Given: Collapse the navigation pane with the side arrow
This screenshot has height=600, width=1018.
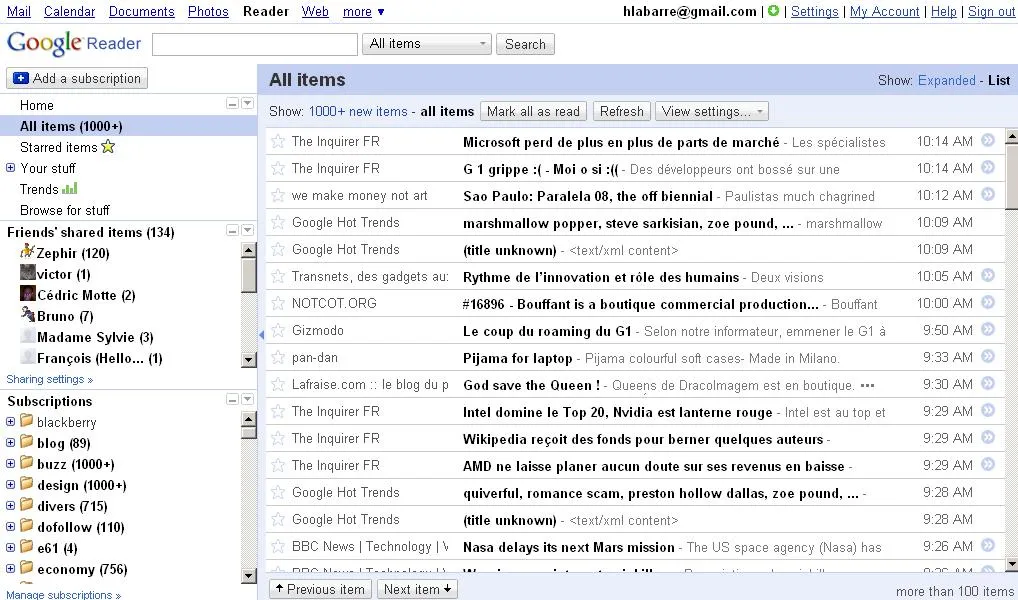Looking at the screenshot, I should (261, 335).
